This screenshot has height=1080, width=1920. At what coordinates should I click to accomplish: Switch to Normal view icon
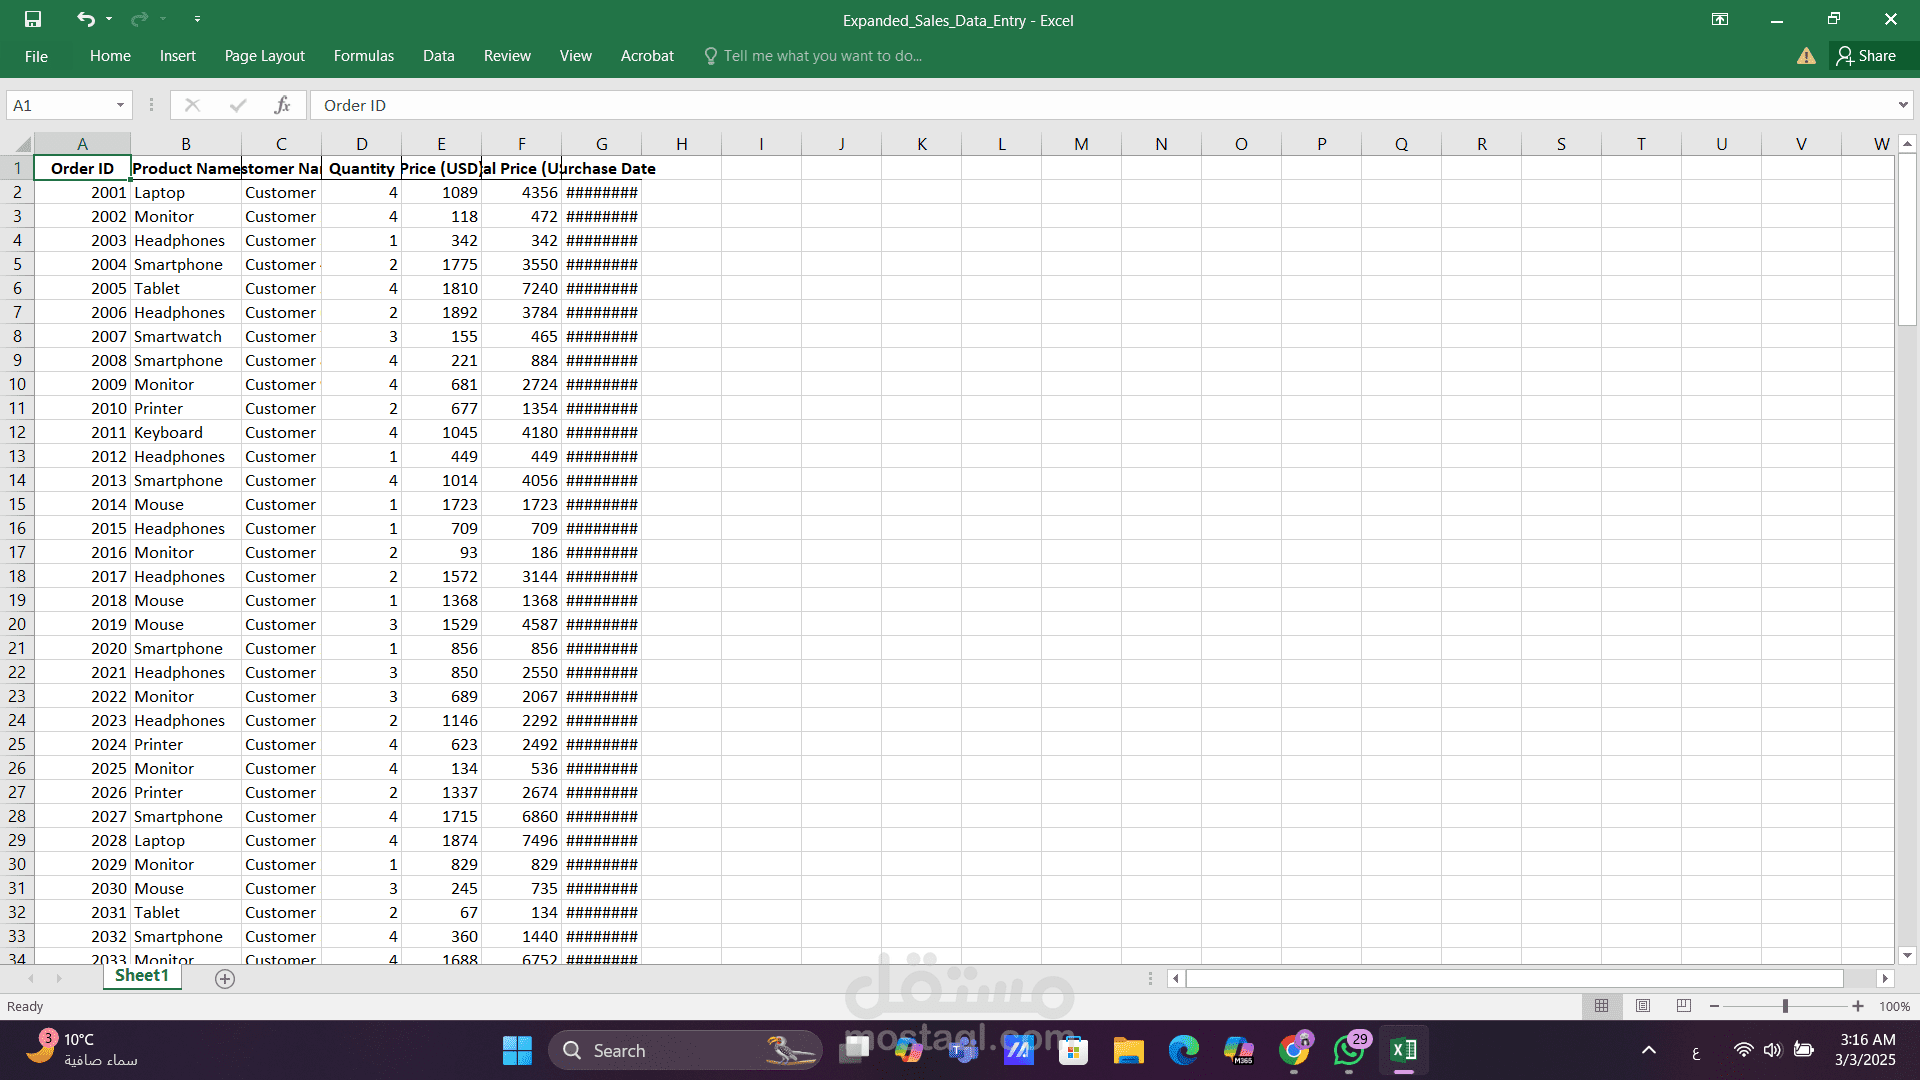(1602, 1006)
